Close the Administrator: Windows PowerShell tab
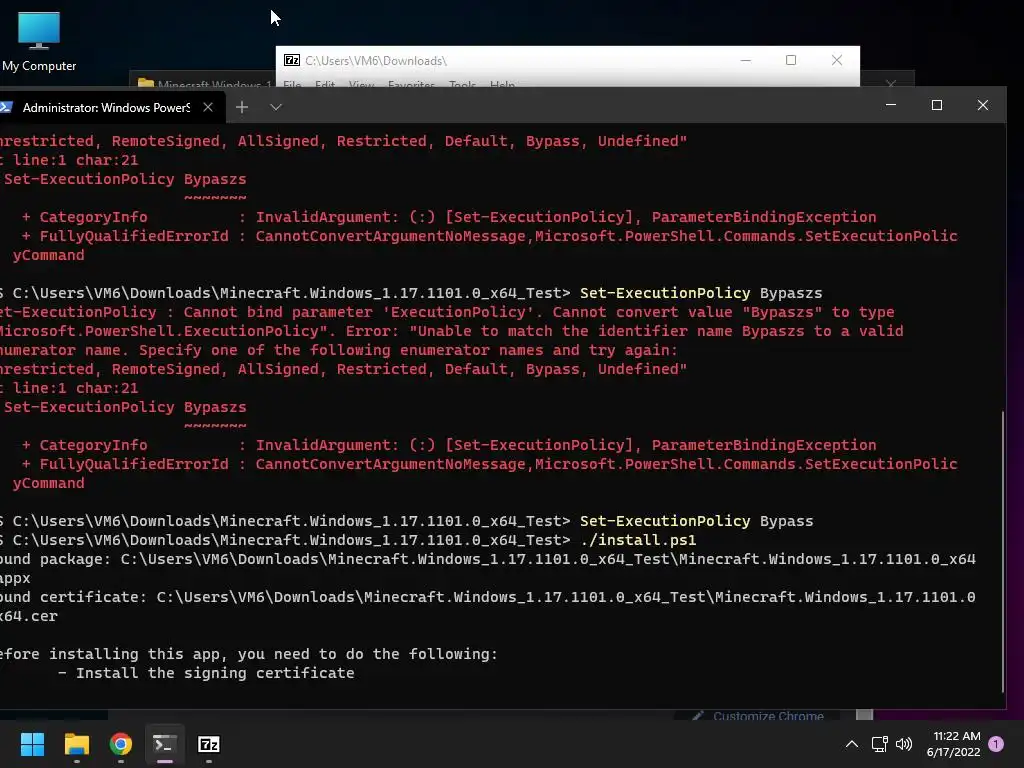This screenshot has width=1024, height=768. pos(208,107)
